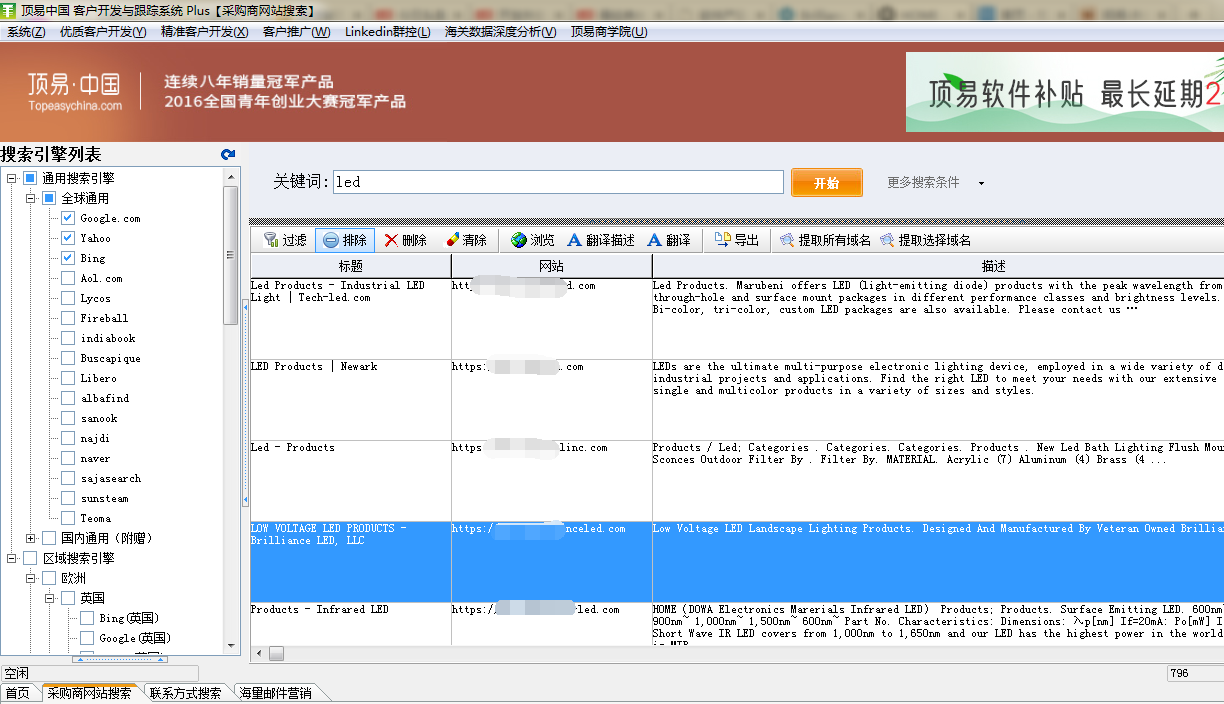
Task: Click the 关键词 keyword input field
Action: tap(558, 182)
